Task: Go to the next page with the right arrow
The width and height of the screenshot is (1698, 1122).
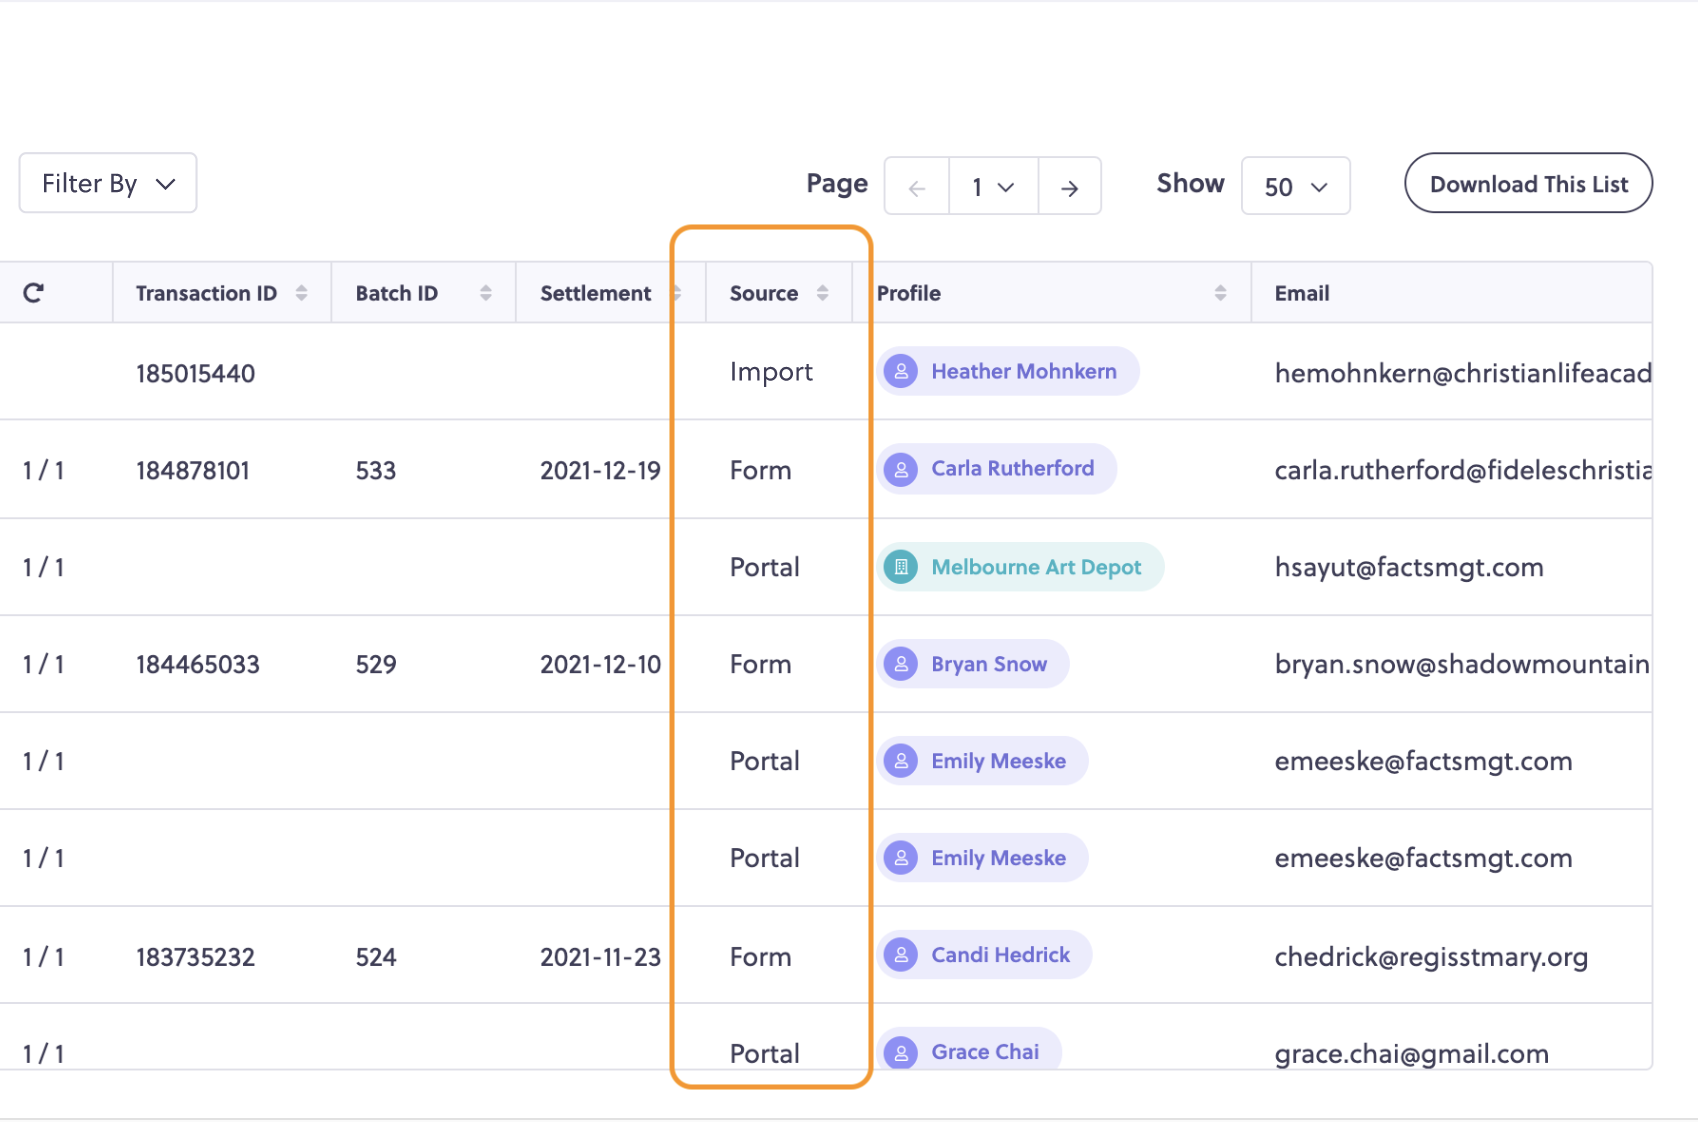Action: pyautogui.click(x=1069, y=186)
